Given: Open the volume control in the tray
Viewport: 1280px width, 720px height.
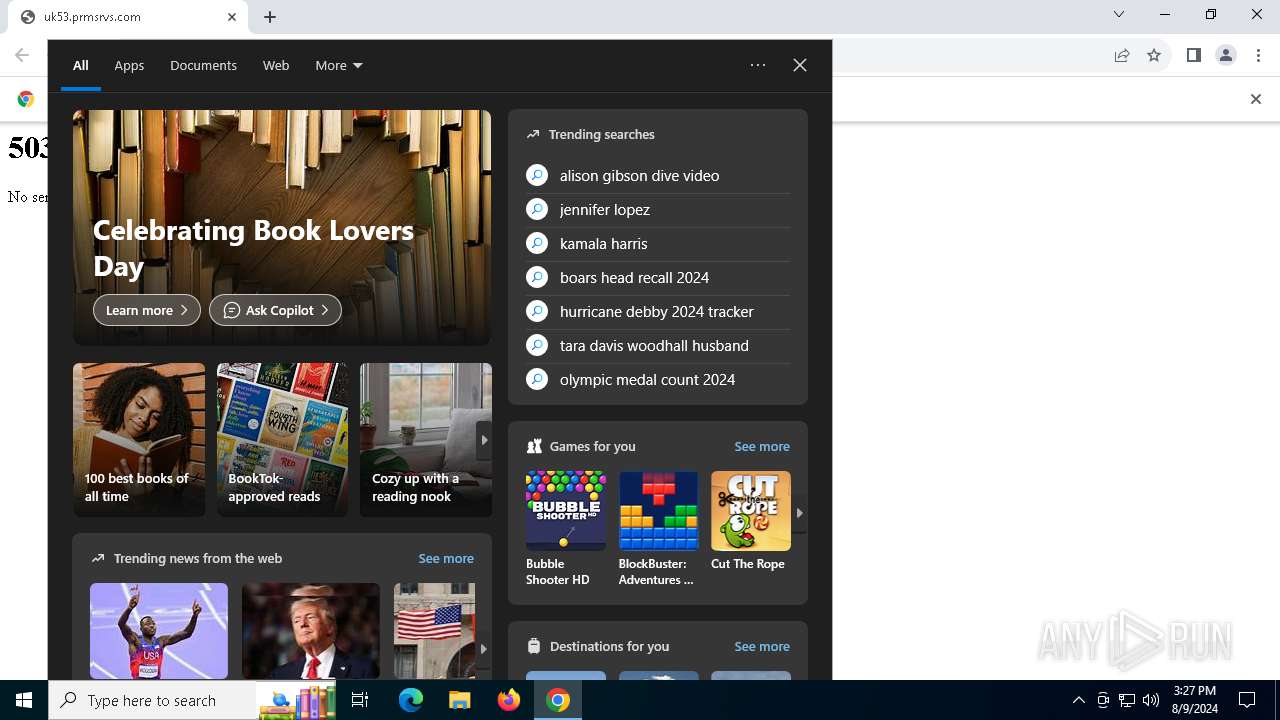Looking at the screenshot, I should (1151, 700).
